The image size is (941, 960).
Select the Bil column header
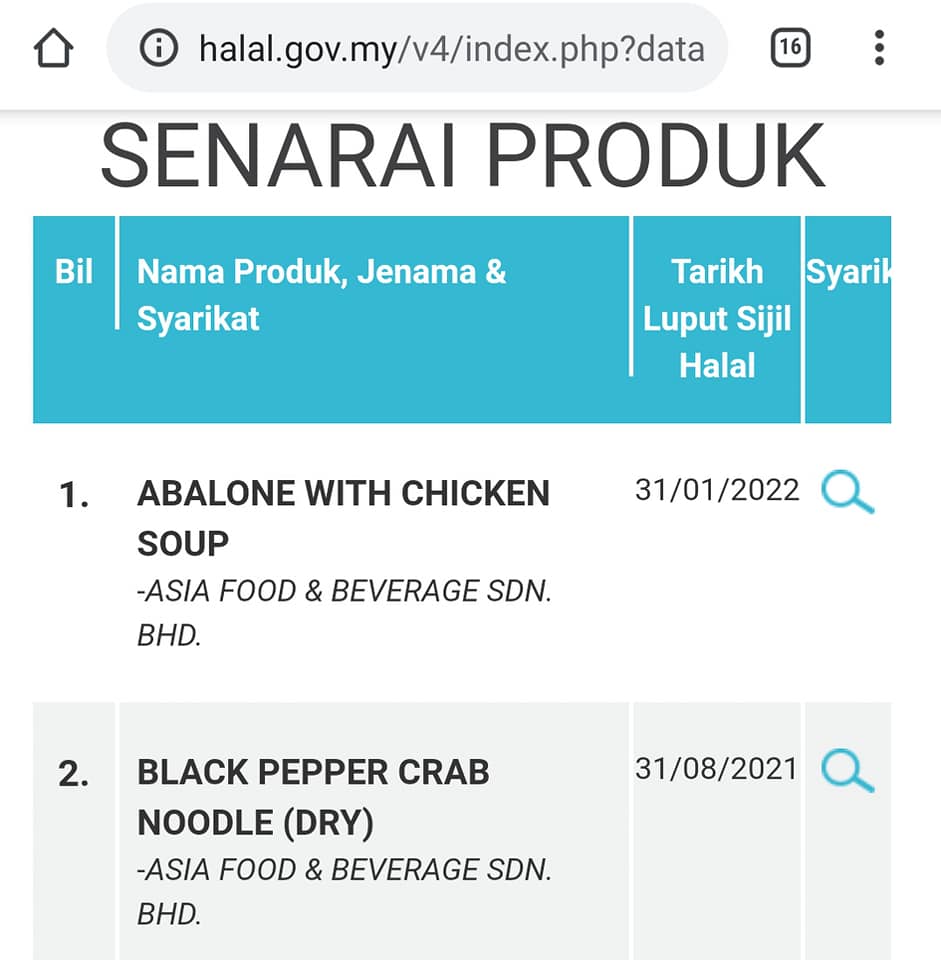(x=73, y=271)
